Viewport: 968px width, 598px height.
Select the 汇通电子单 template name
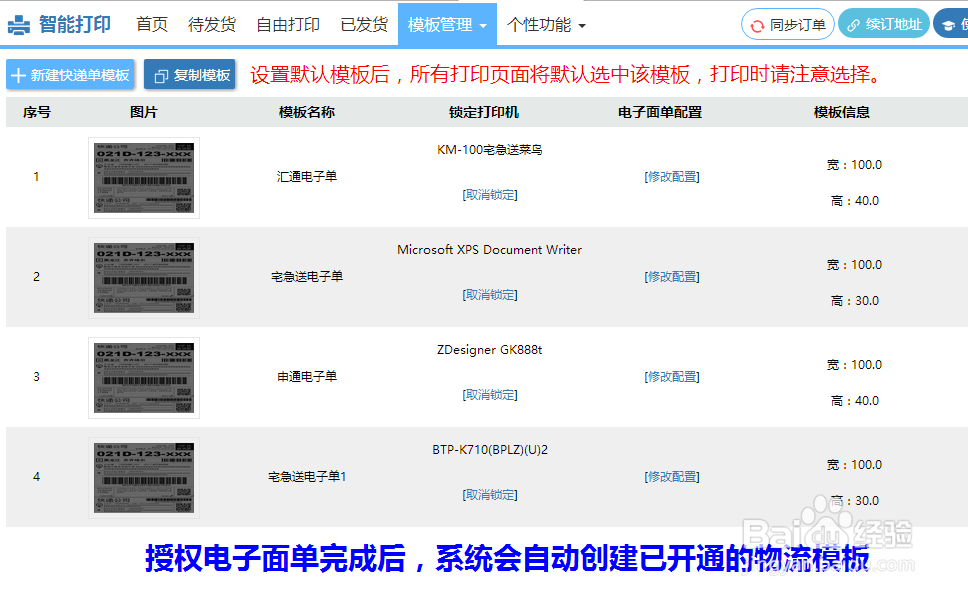[x=307, y=176]
